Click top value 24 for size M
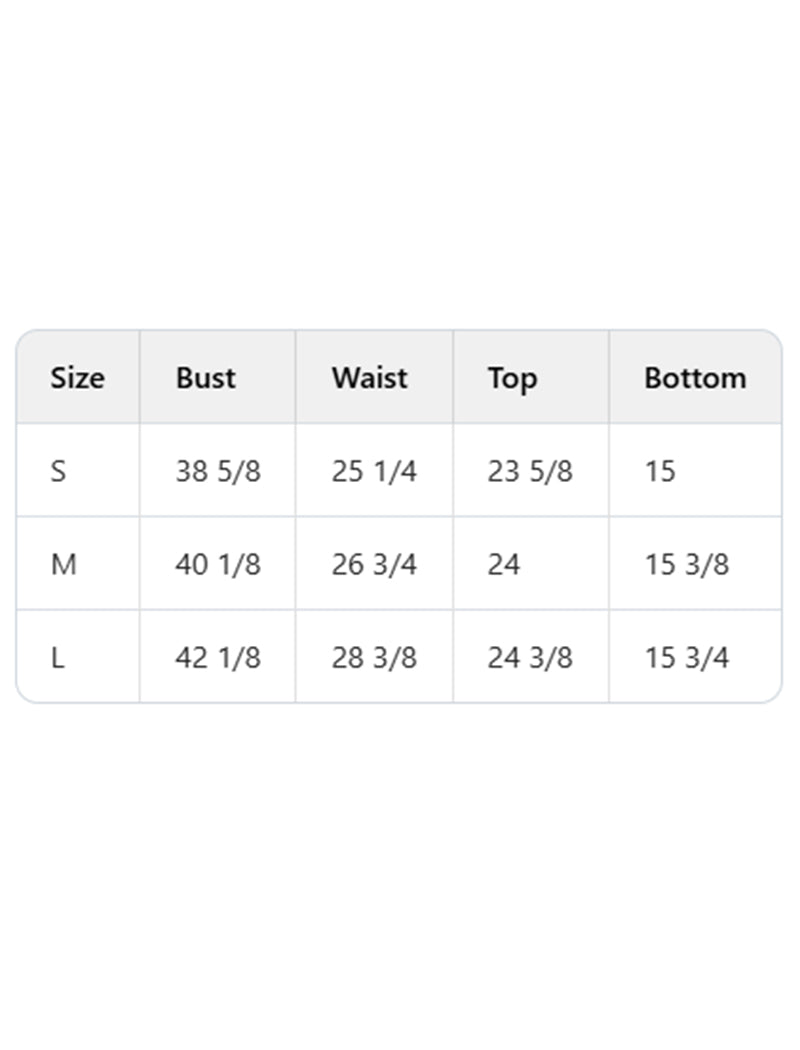 (x=504, y=565)
